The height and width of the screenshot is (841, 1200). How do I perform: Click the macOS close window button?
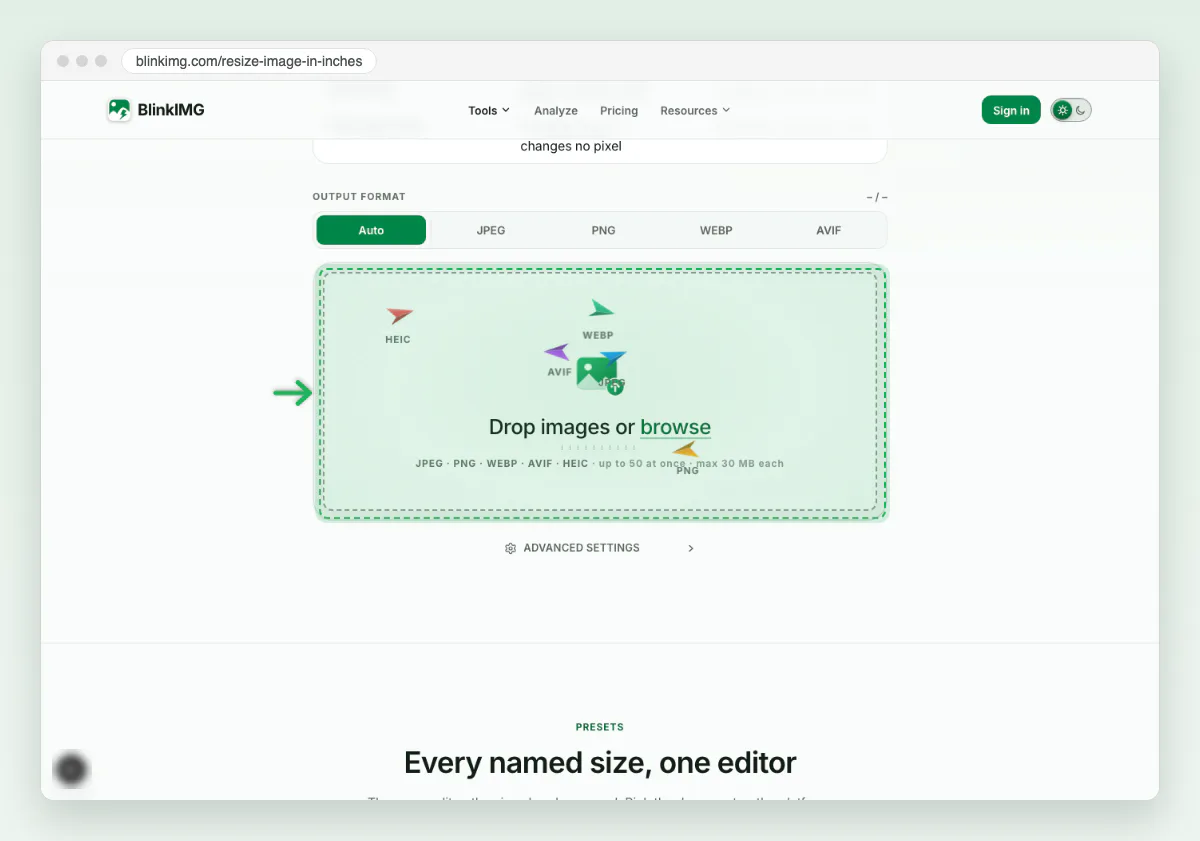(63, 61)
